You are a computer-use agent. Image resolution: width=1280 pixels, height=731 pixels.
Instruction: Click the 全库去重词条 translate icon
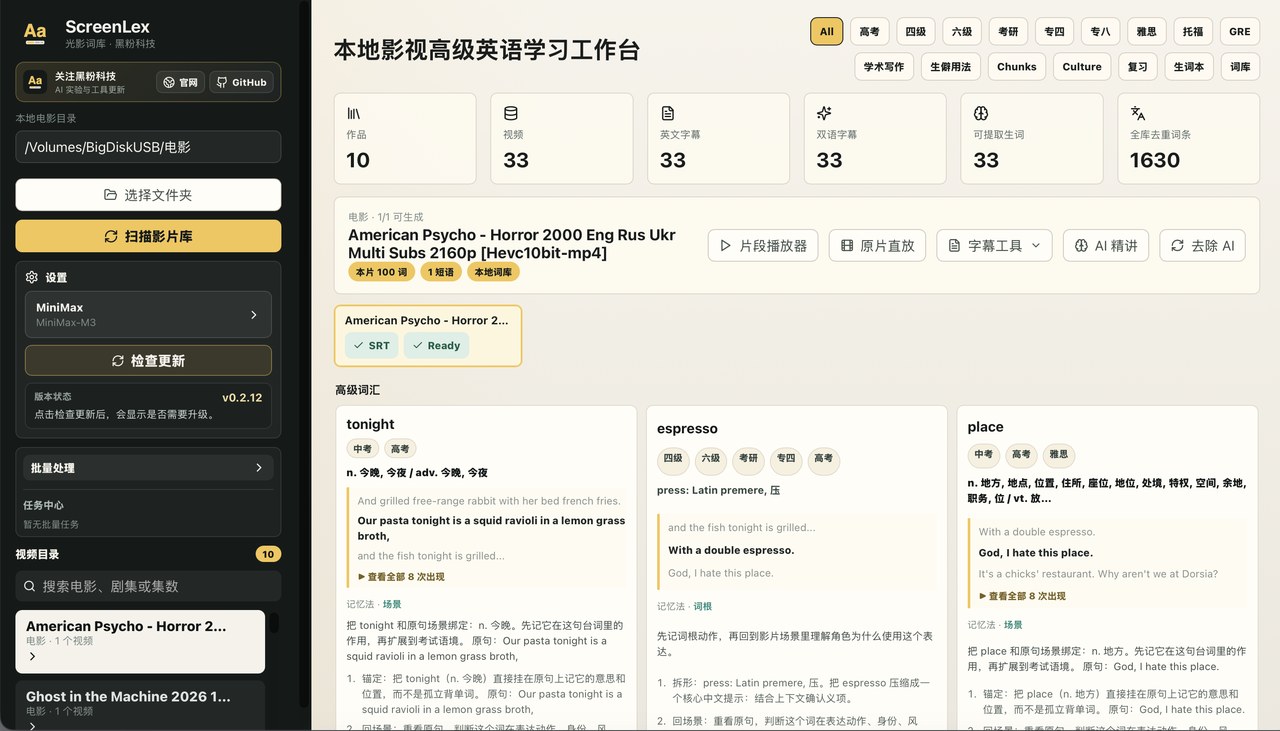point(1138,113)
